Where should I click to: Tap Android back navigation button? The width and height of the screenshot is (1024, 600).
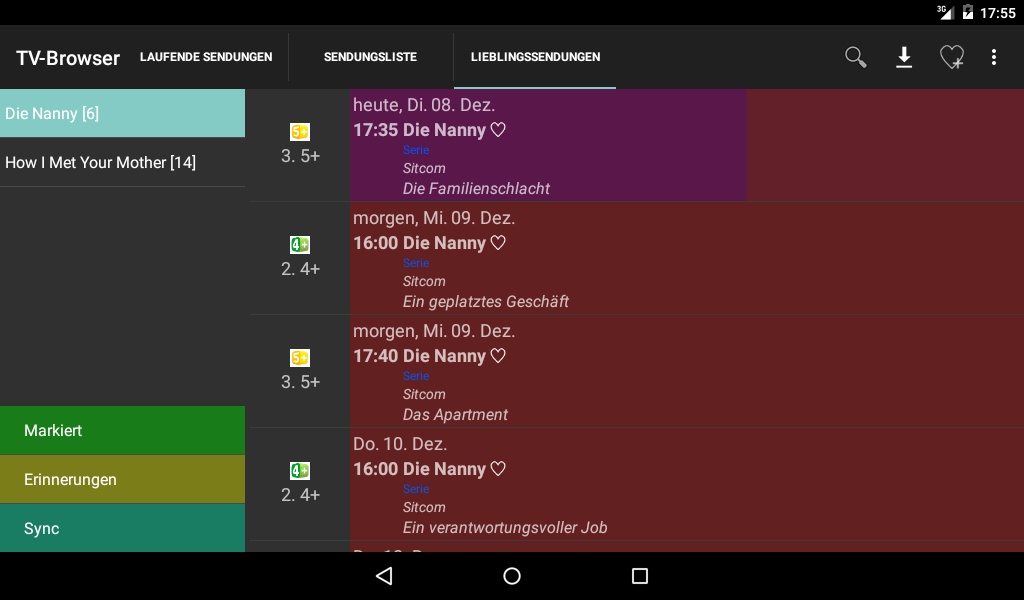point(384,576)
